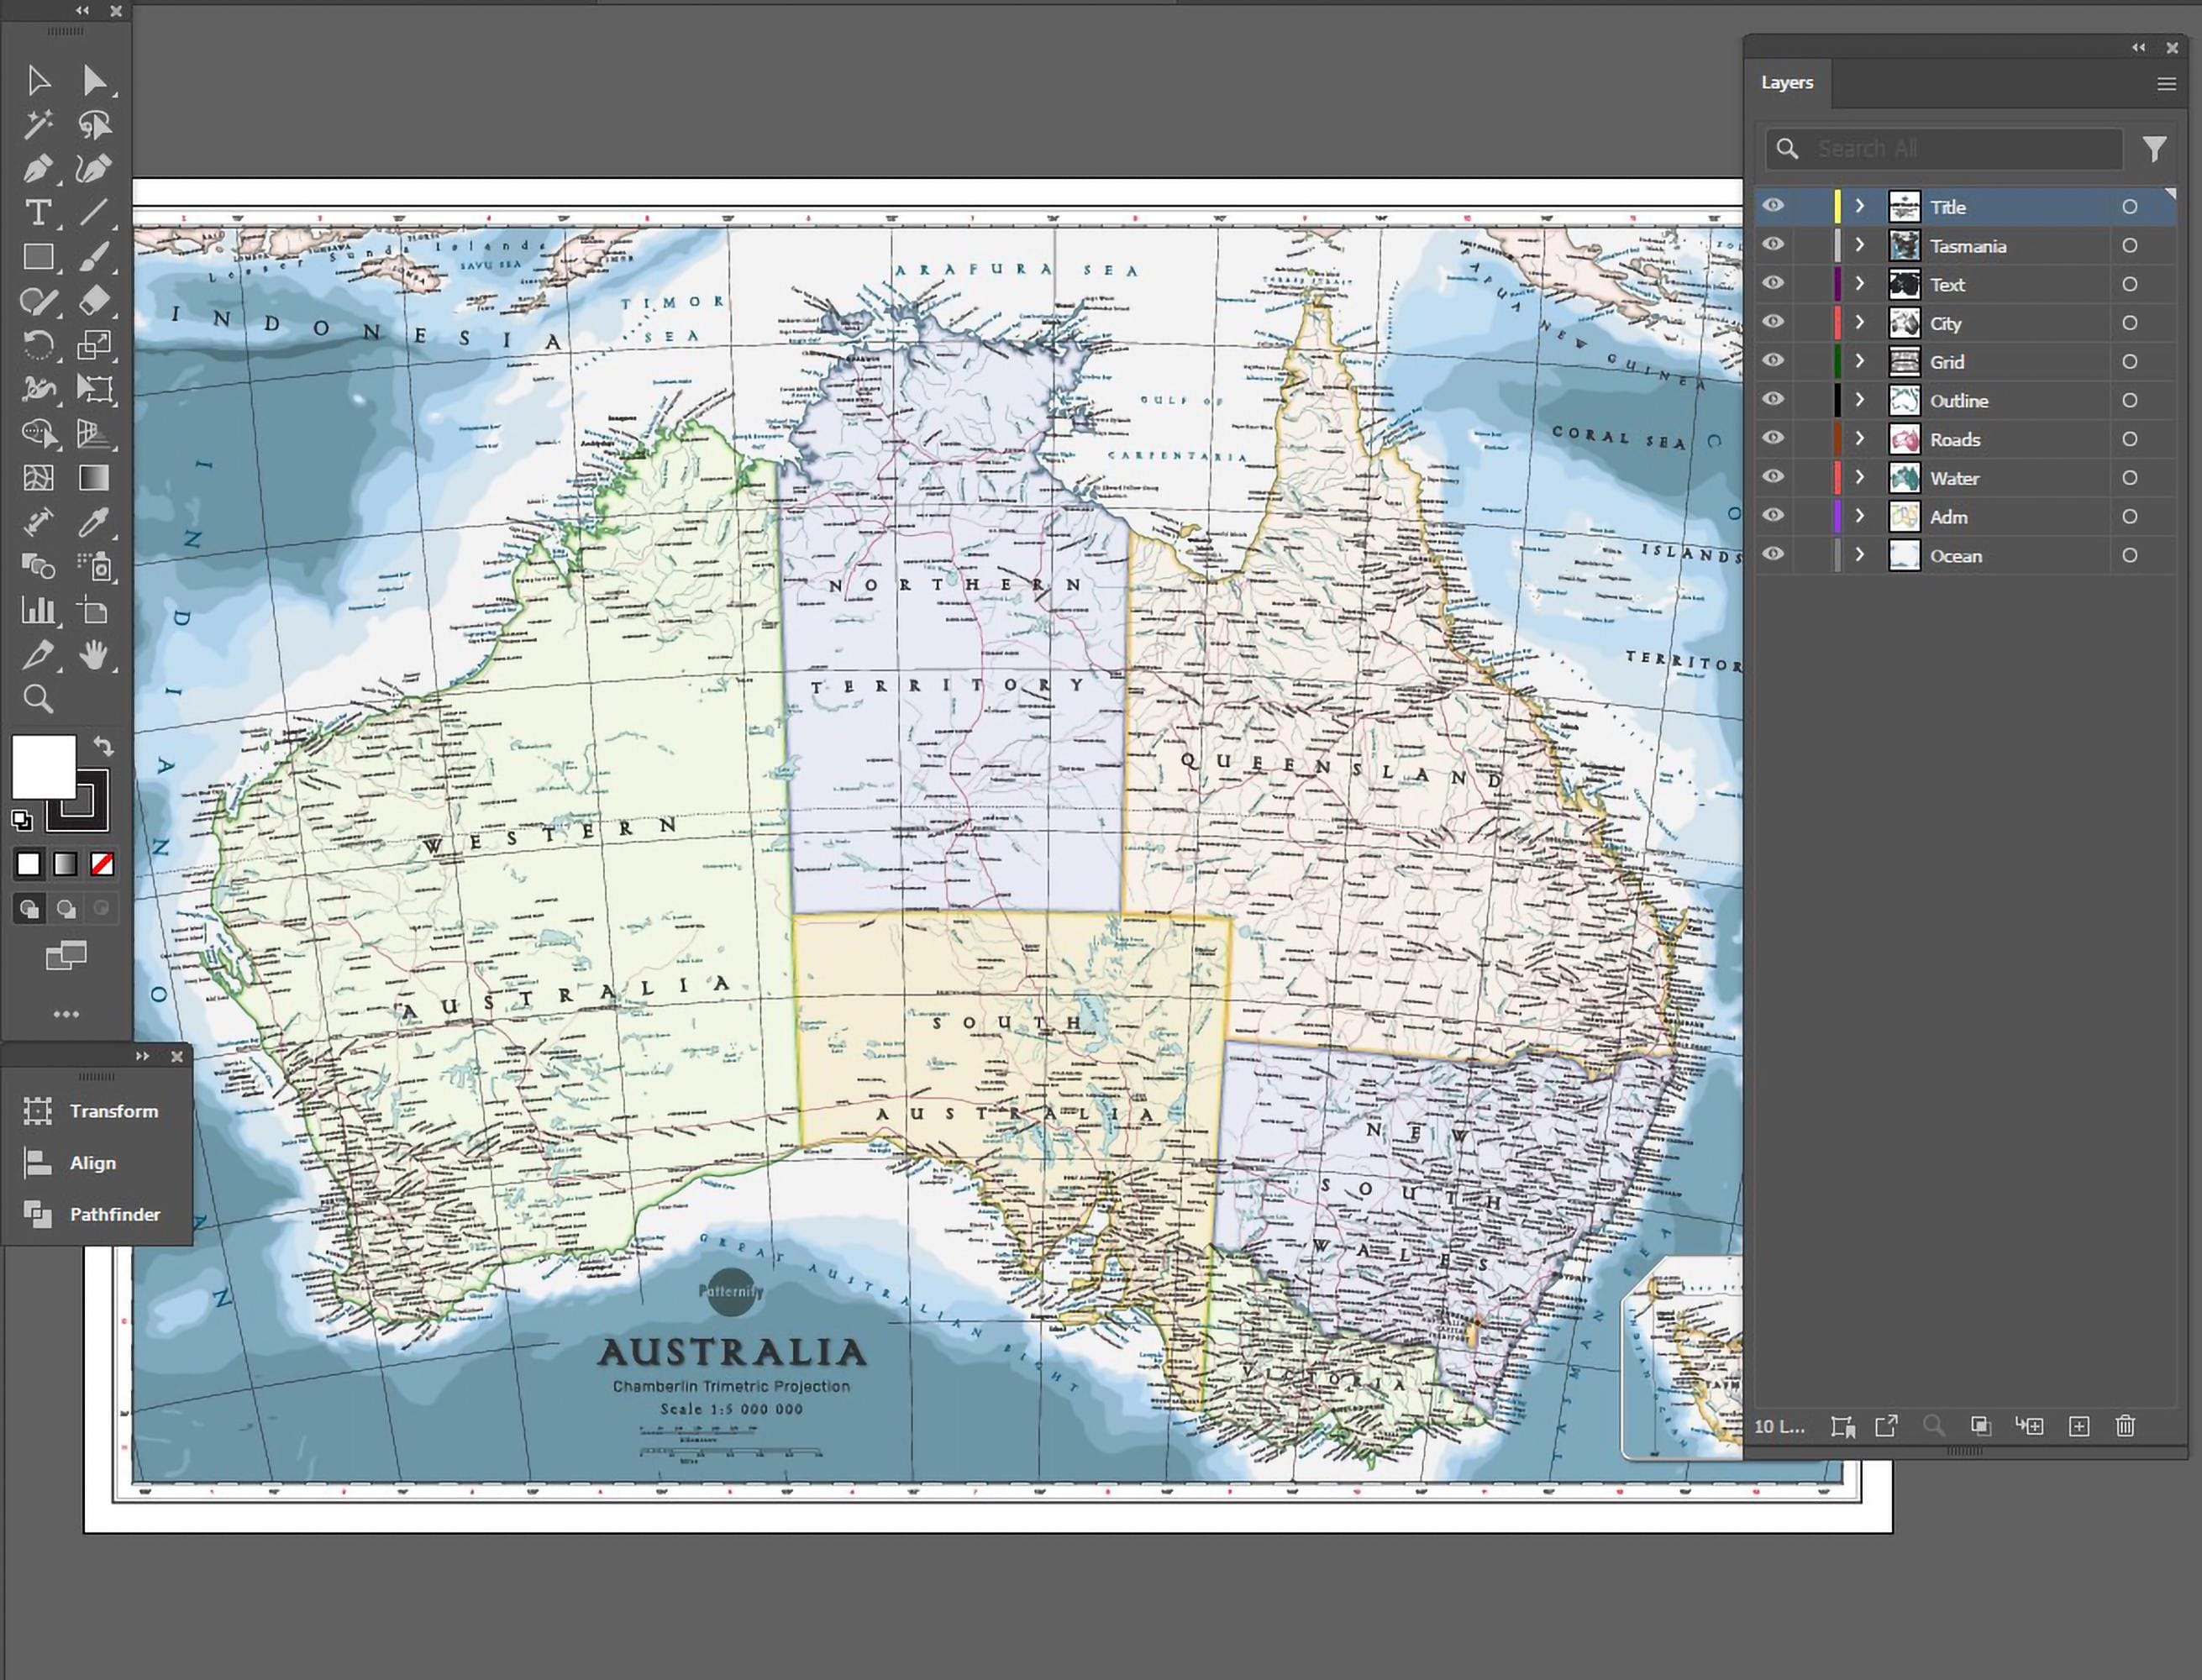2202x1680 pixels.
Task: Activate the Hand tool
Action: pos(95,655)
